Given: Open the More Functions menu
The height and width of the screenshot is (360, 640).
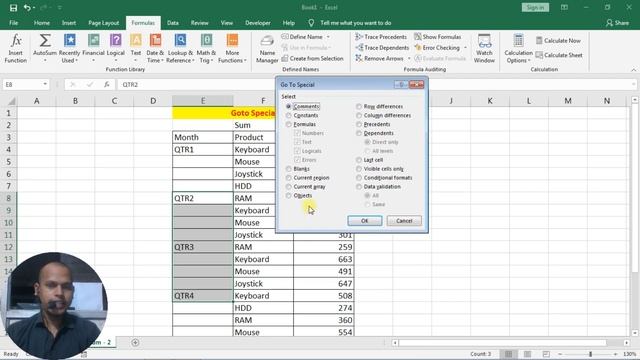Looking at the screenshot, I should tap(232, 48).
